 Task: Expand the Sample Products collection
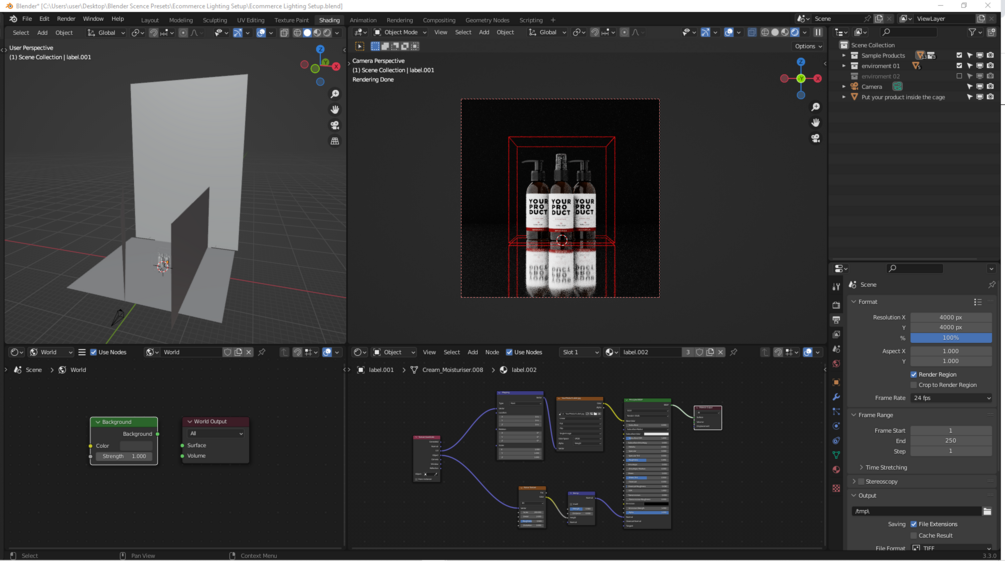click(844, 56)
